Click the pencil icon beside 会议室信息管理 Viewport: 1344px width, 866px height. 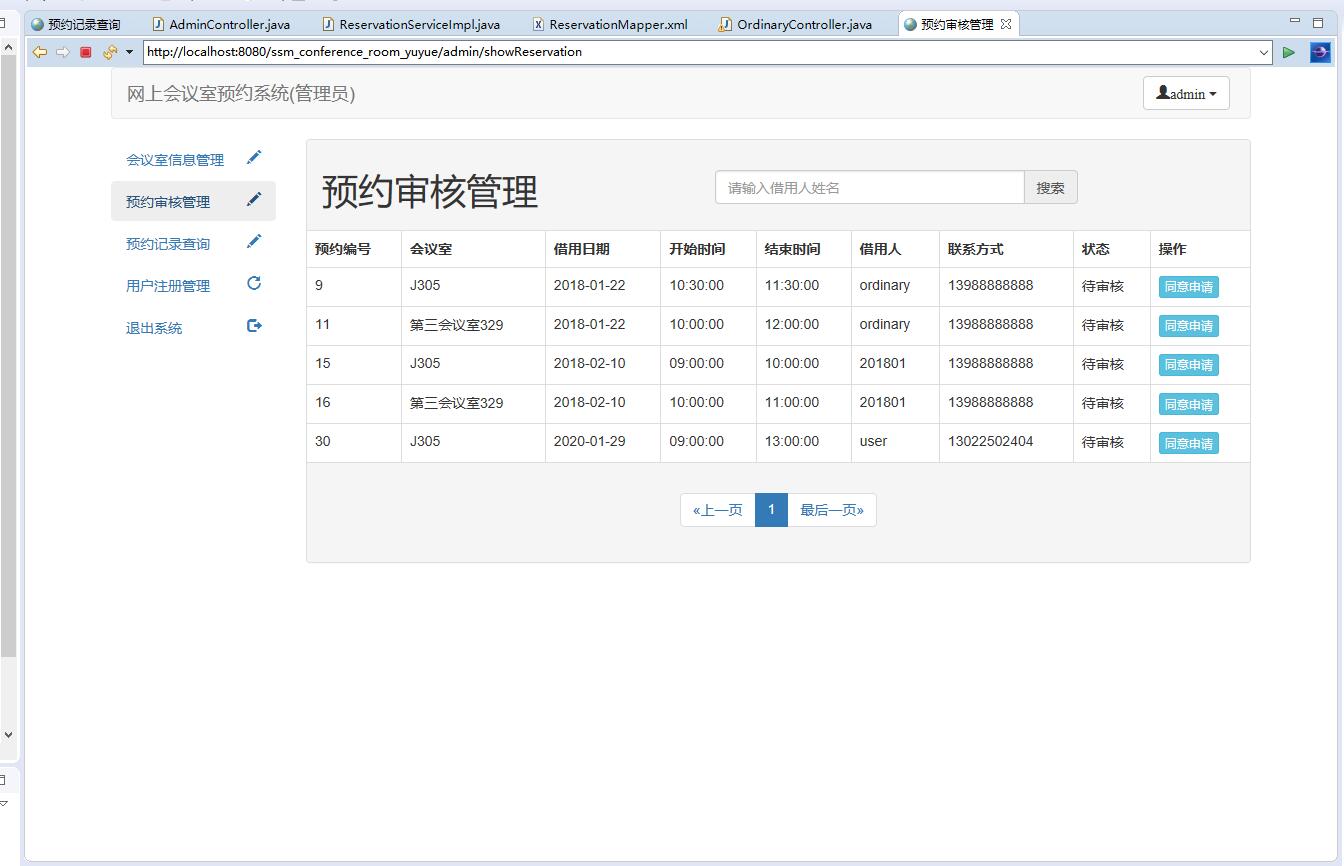(254, 158)
